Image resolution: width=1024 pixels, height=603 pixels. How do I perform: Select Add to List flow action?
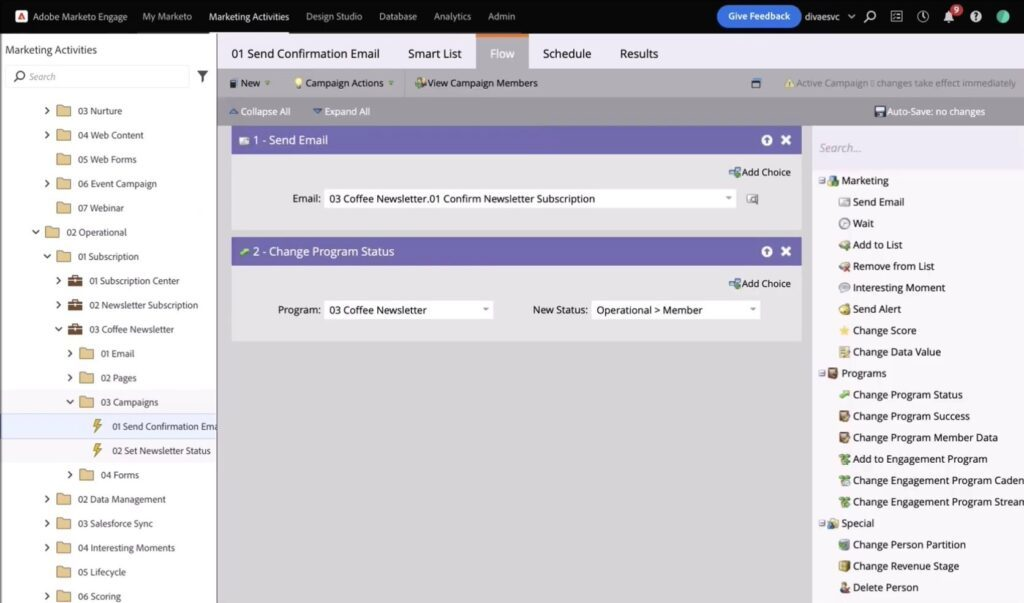pyautogui.click(x=870, y=245)
